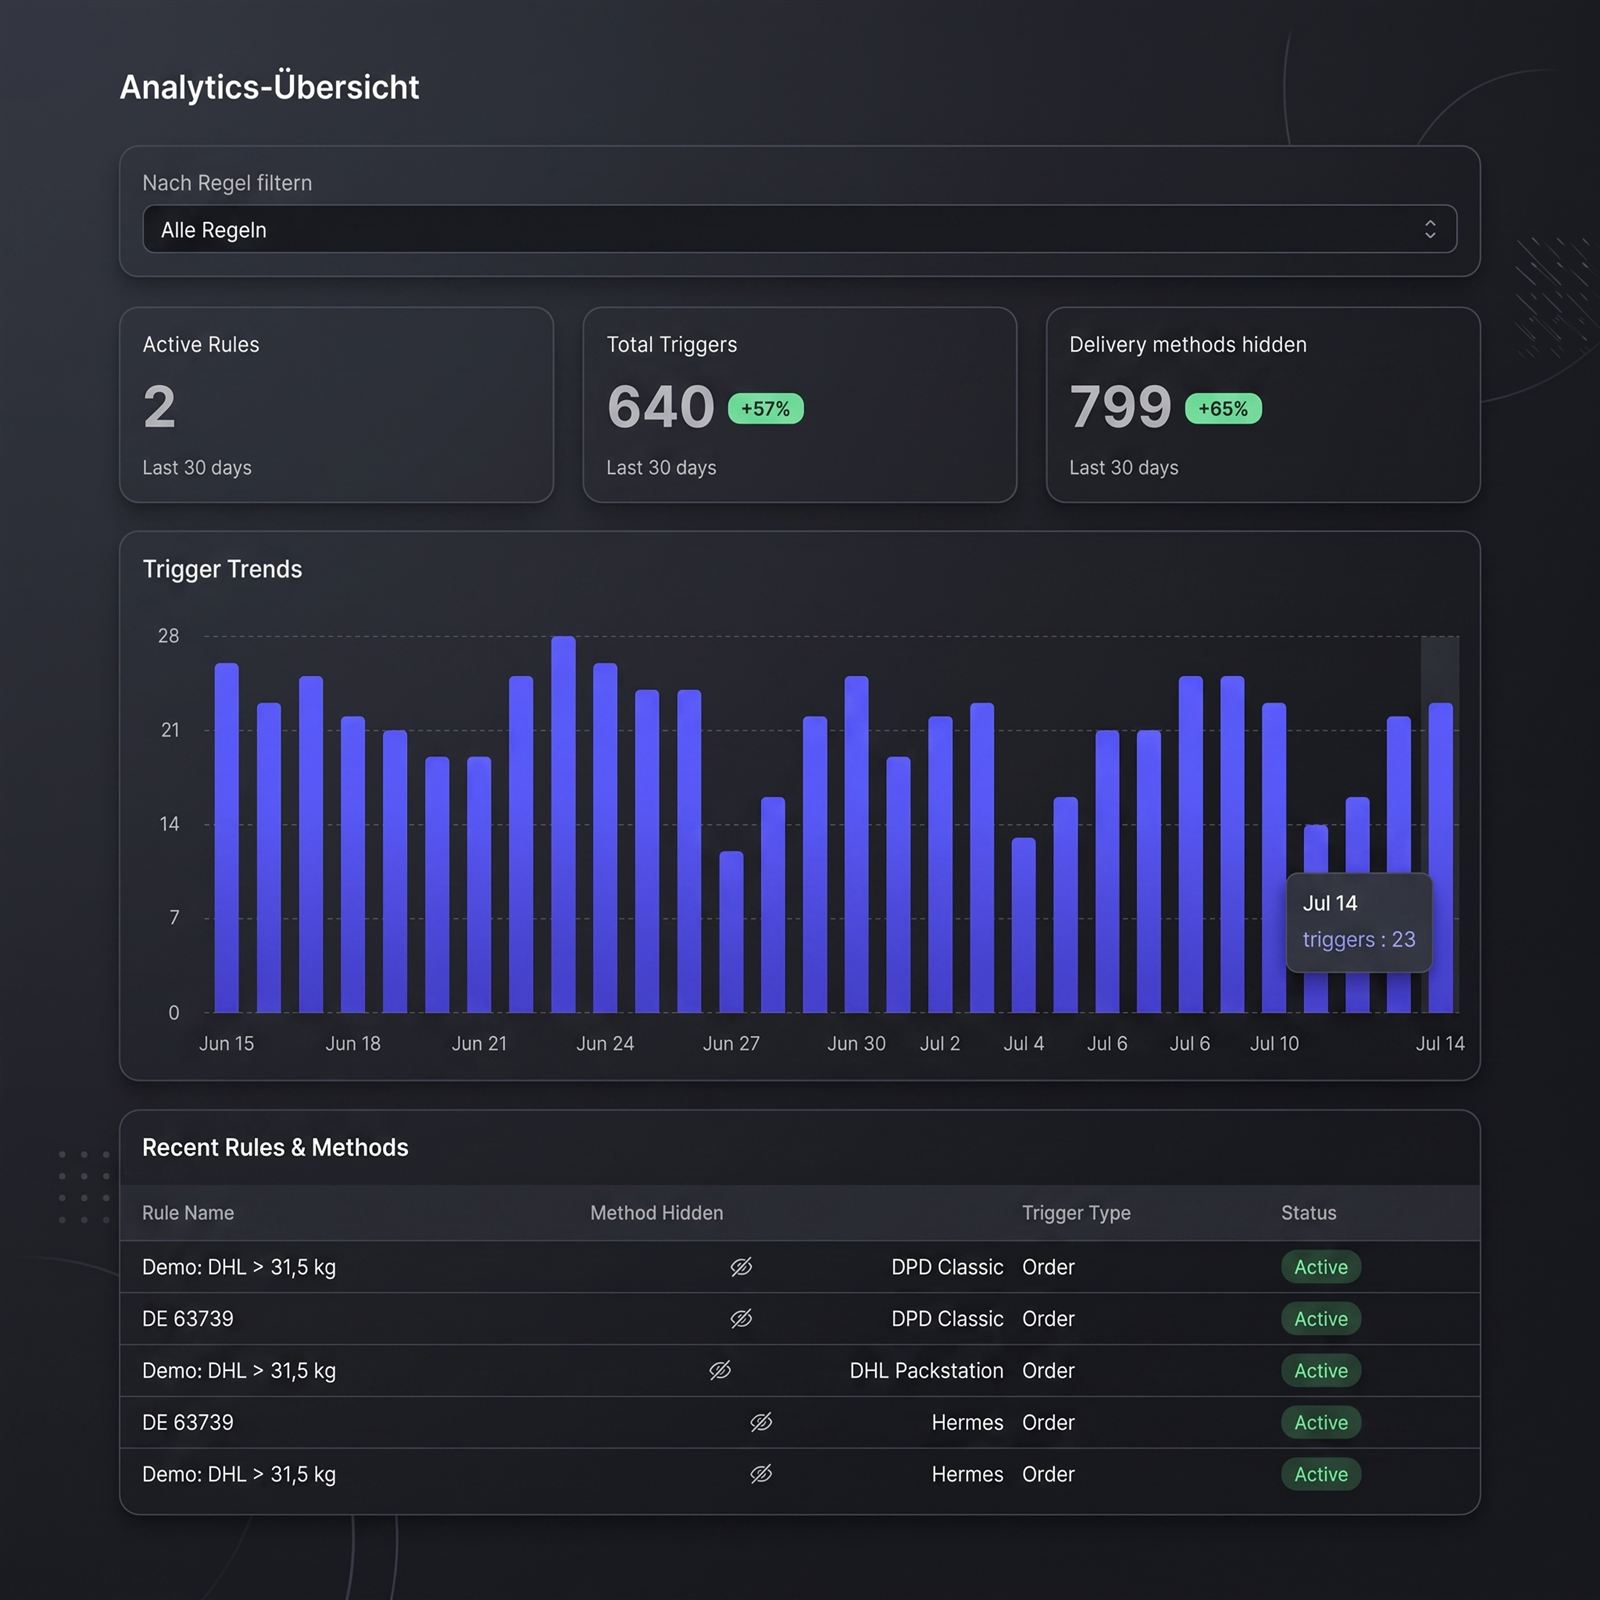Click the Jun 27 bar in the chart
The height and width of the screenshot is (1600, 1600).
coord(731,932)
